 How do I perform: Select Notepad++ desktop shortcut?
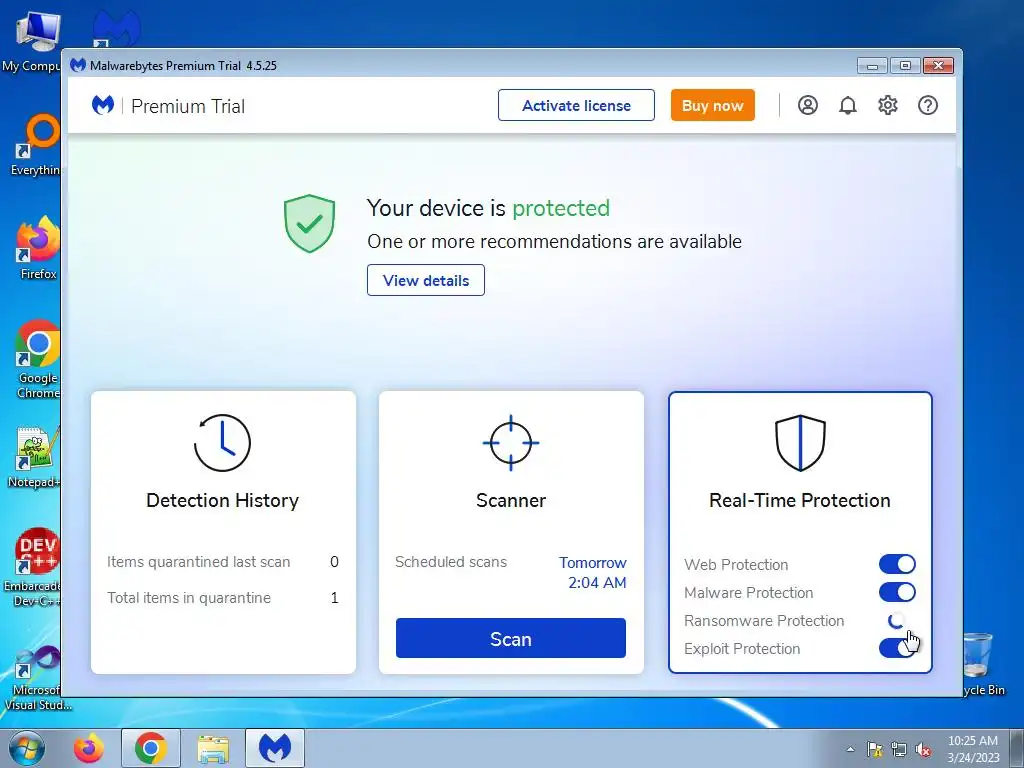tap(36, 457)
